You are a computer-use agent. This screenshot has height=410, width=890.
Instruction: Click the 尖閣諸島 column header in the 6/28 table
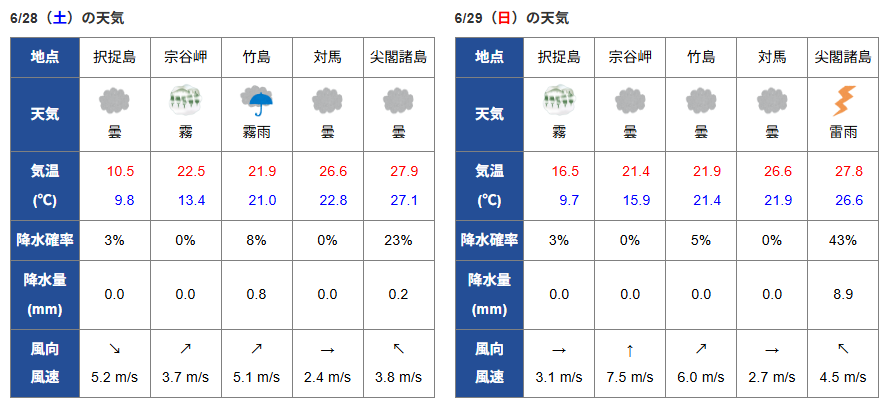(398, 57)
